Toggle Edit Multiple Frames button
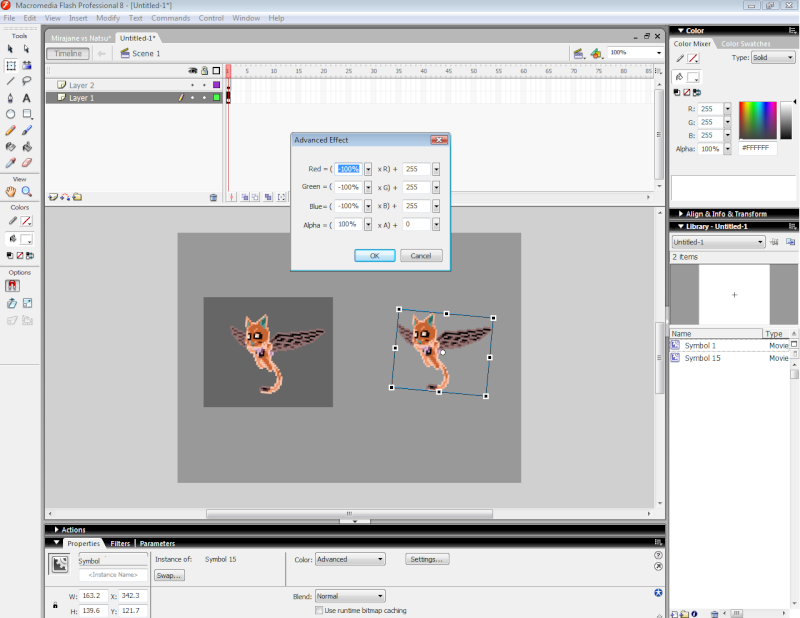800x618 pixels. click(268, 197)
